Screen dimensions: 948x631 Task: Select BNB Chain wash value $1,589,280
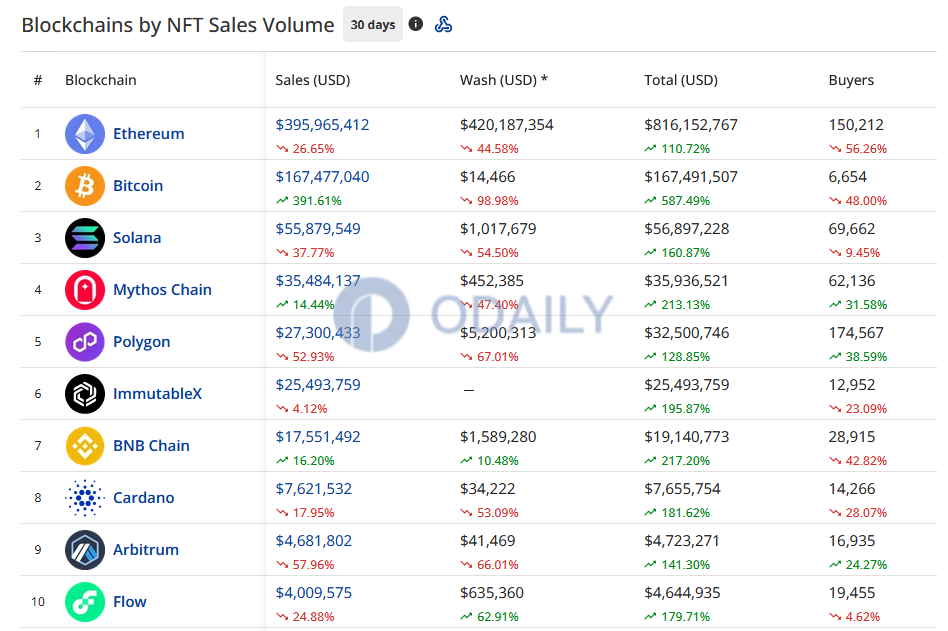(x=498, y=436)
